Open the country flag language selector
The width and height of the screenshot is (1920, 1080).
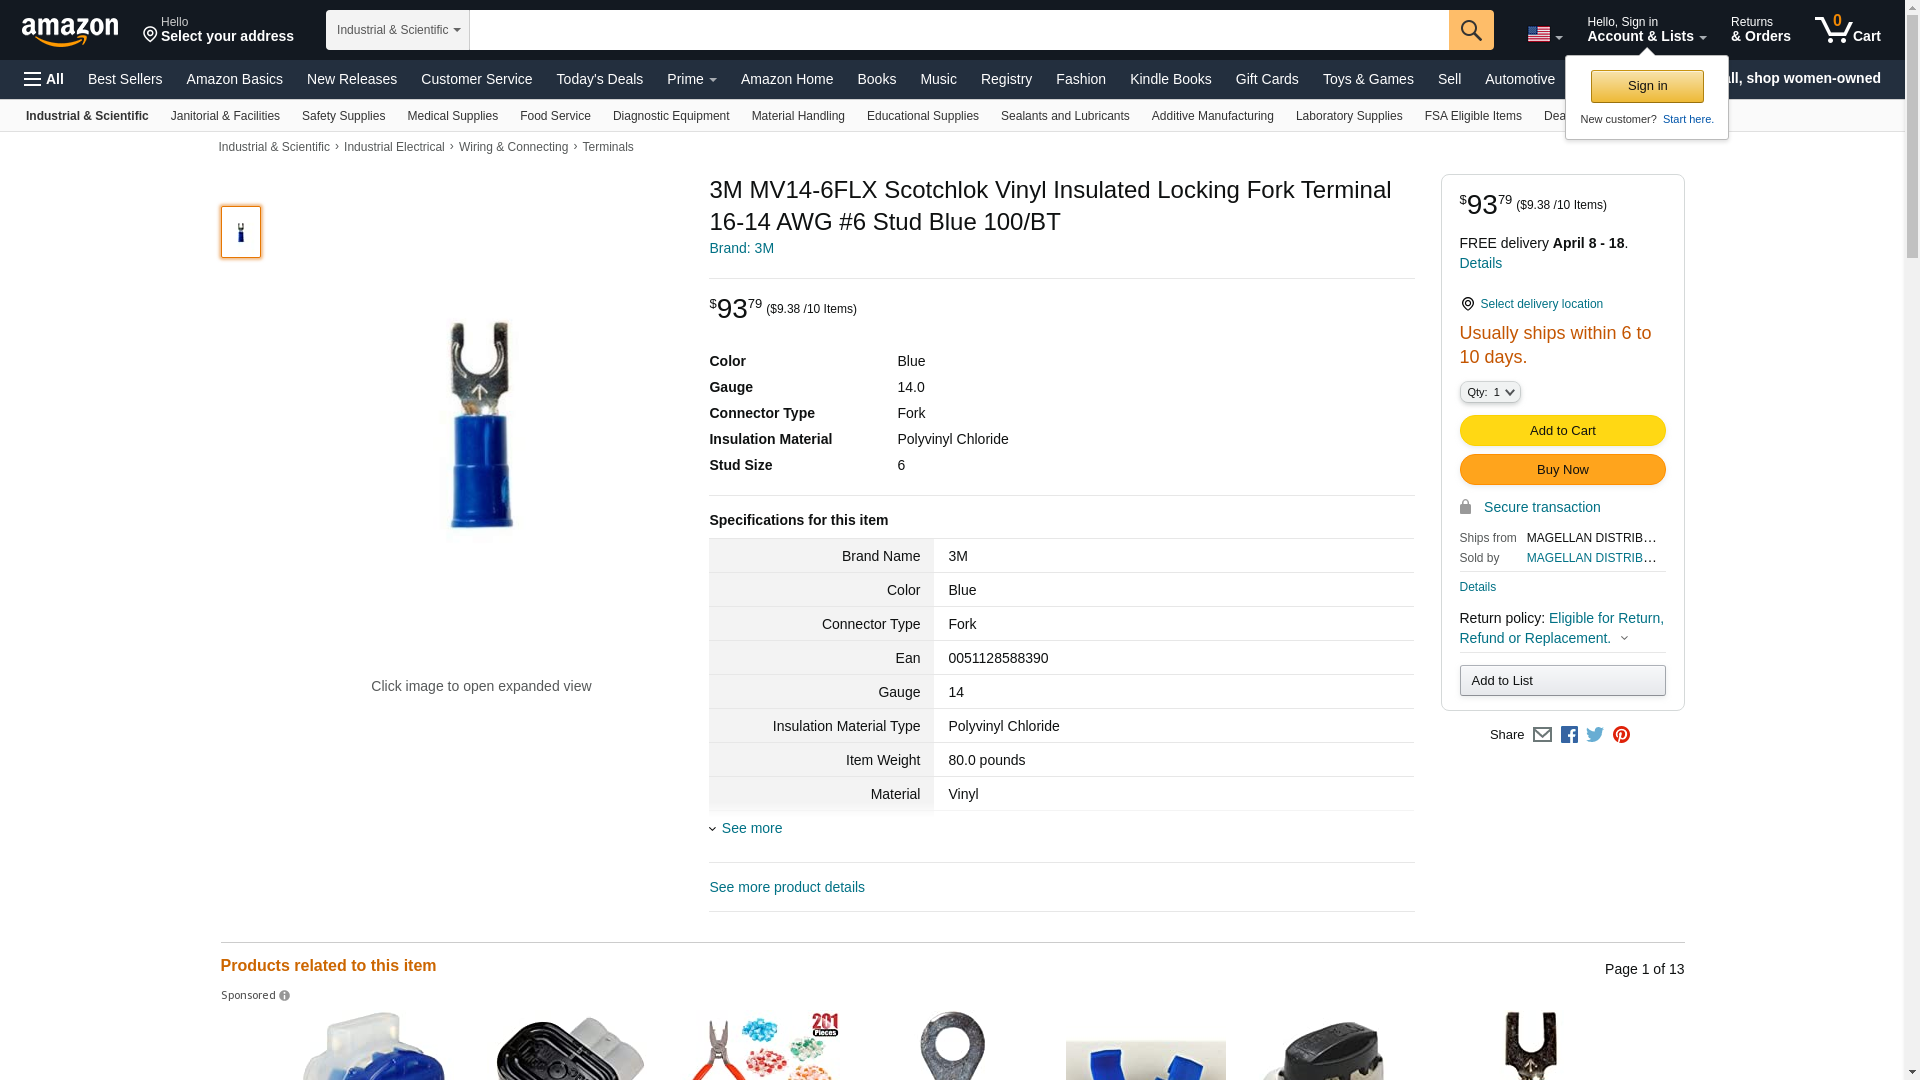point(1544,34)
